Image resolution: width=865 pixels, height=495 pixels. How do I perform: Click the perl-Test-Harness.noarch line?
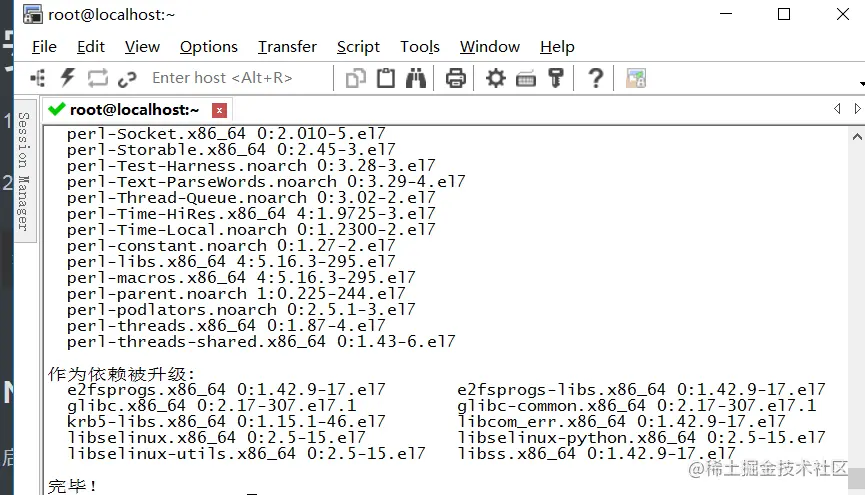click(x=251, y=166)
